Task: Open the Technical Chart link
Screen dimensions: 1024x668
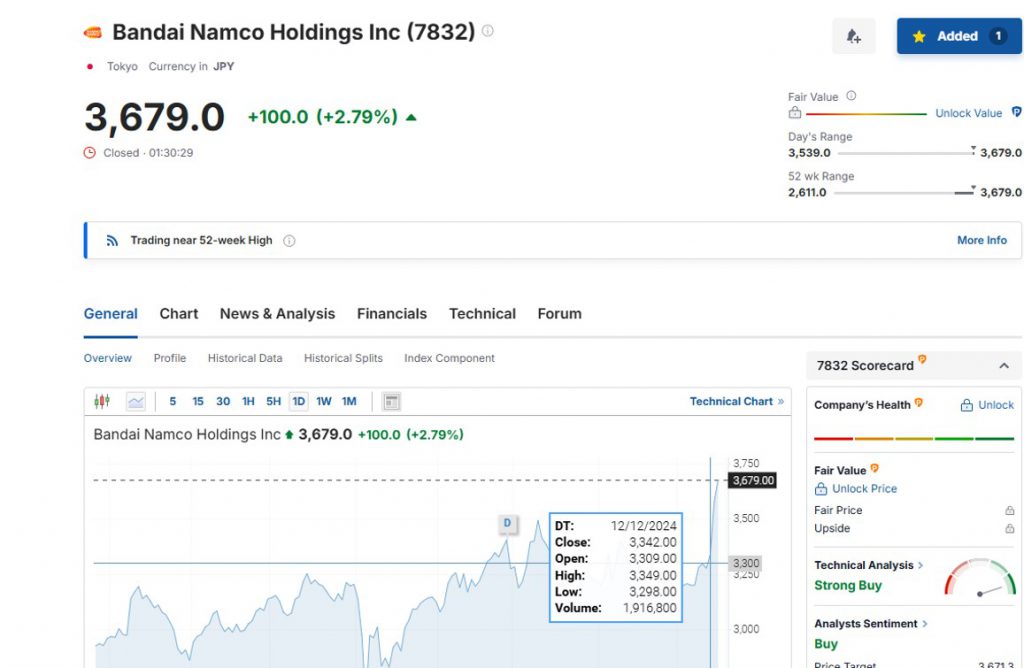Action: coord(737,402)
